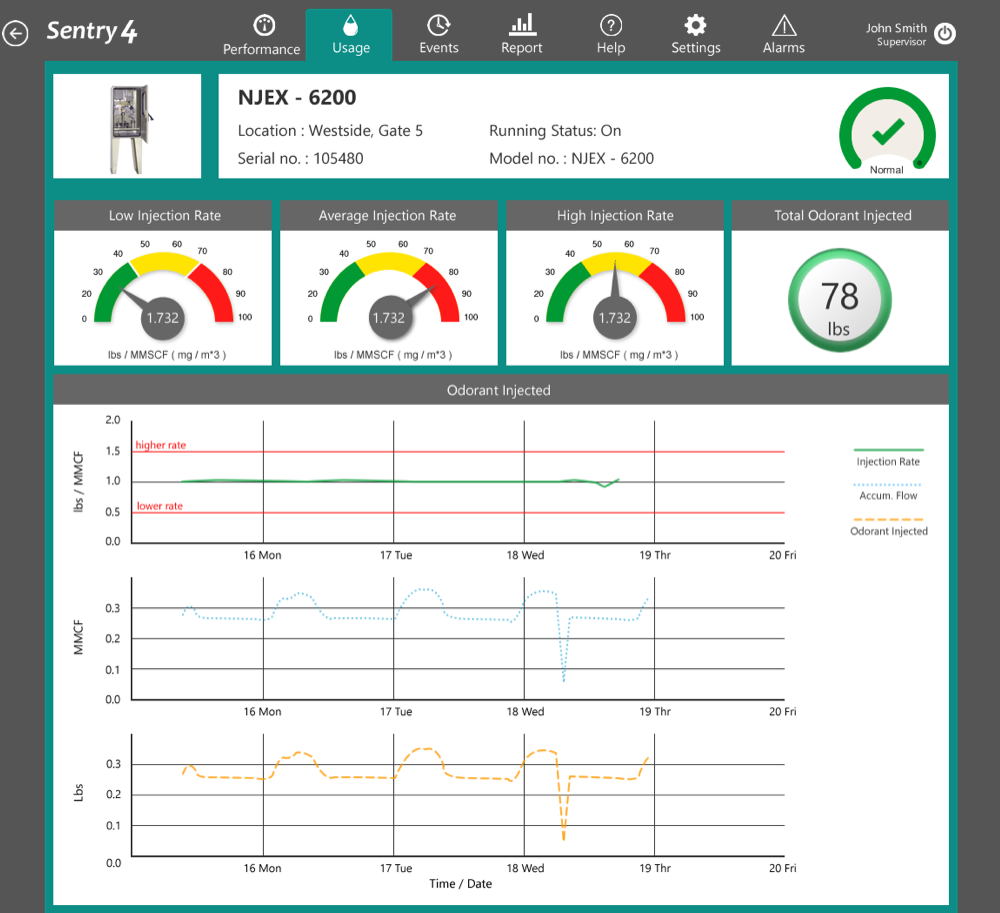Click the John Smith Supervisor name
1000x913 pixels.
click(895, 34)
